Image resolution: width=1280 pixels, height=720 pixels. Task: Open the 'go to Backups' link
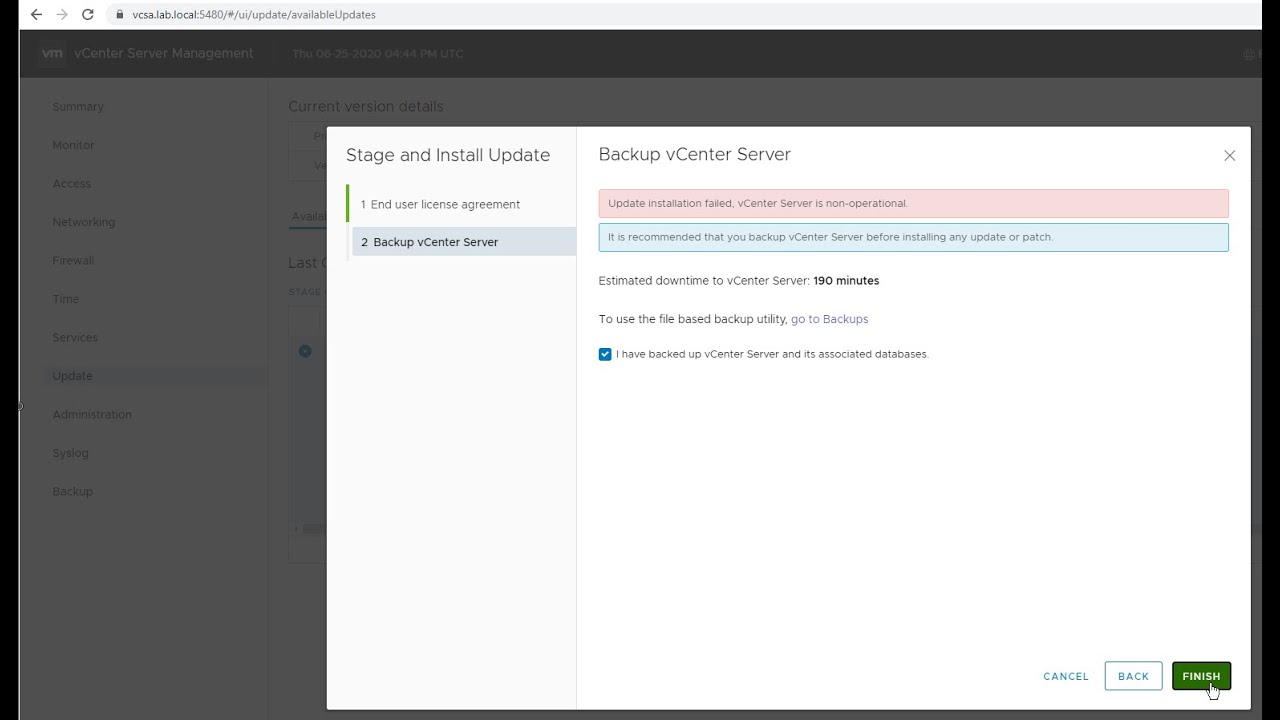829,319
